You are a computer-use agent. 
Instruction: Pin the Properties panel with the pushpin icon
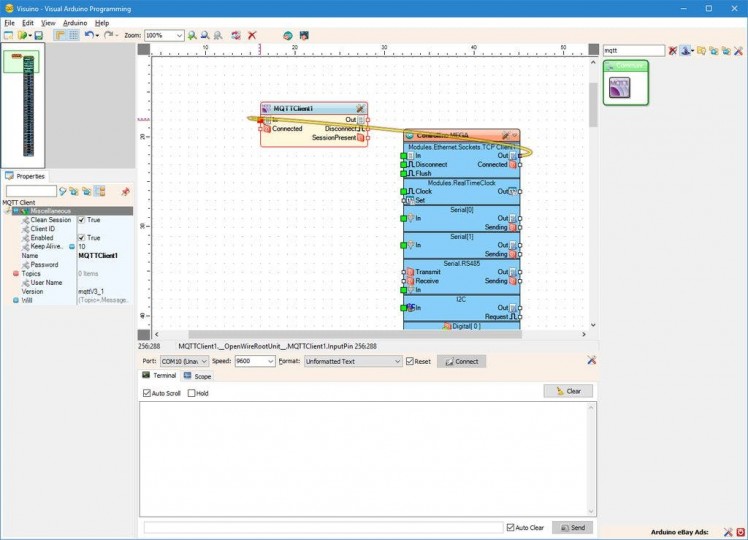(125, 191)
